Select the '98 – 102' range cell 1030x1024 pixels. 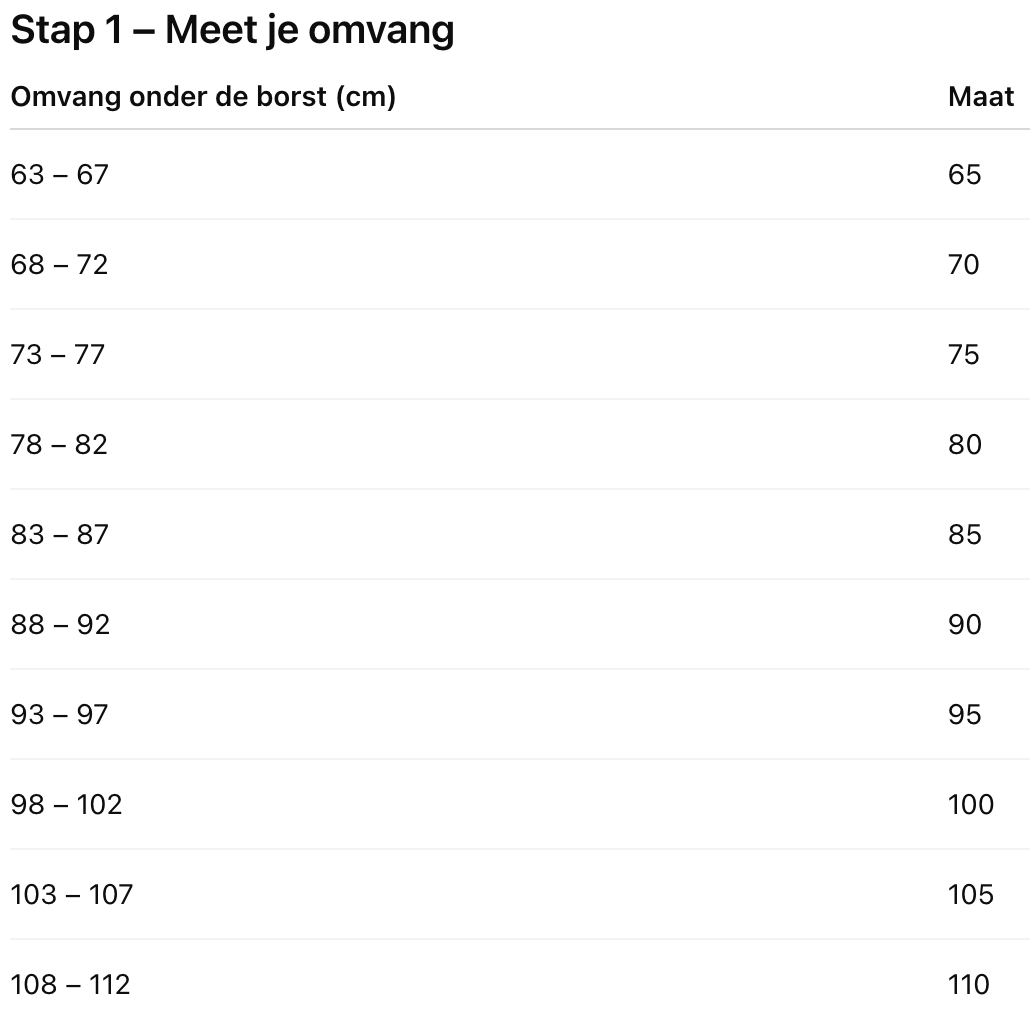(66, 805)
